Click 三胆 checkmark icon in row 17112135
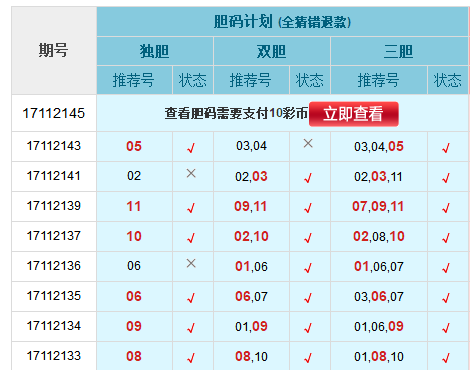This screenshot has height=370, width=470. 446,298
